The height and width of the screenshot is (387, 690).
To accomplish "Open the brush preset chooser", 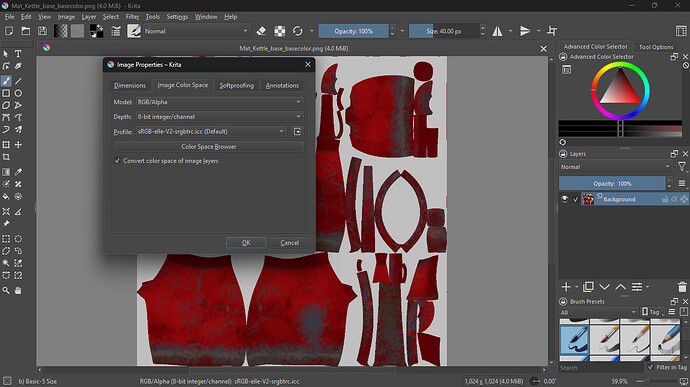I will (134, 31).
